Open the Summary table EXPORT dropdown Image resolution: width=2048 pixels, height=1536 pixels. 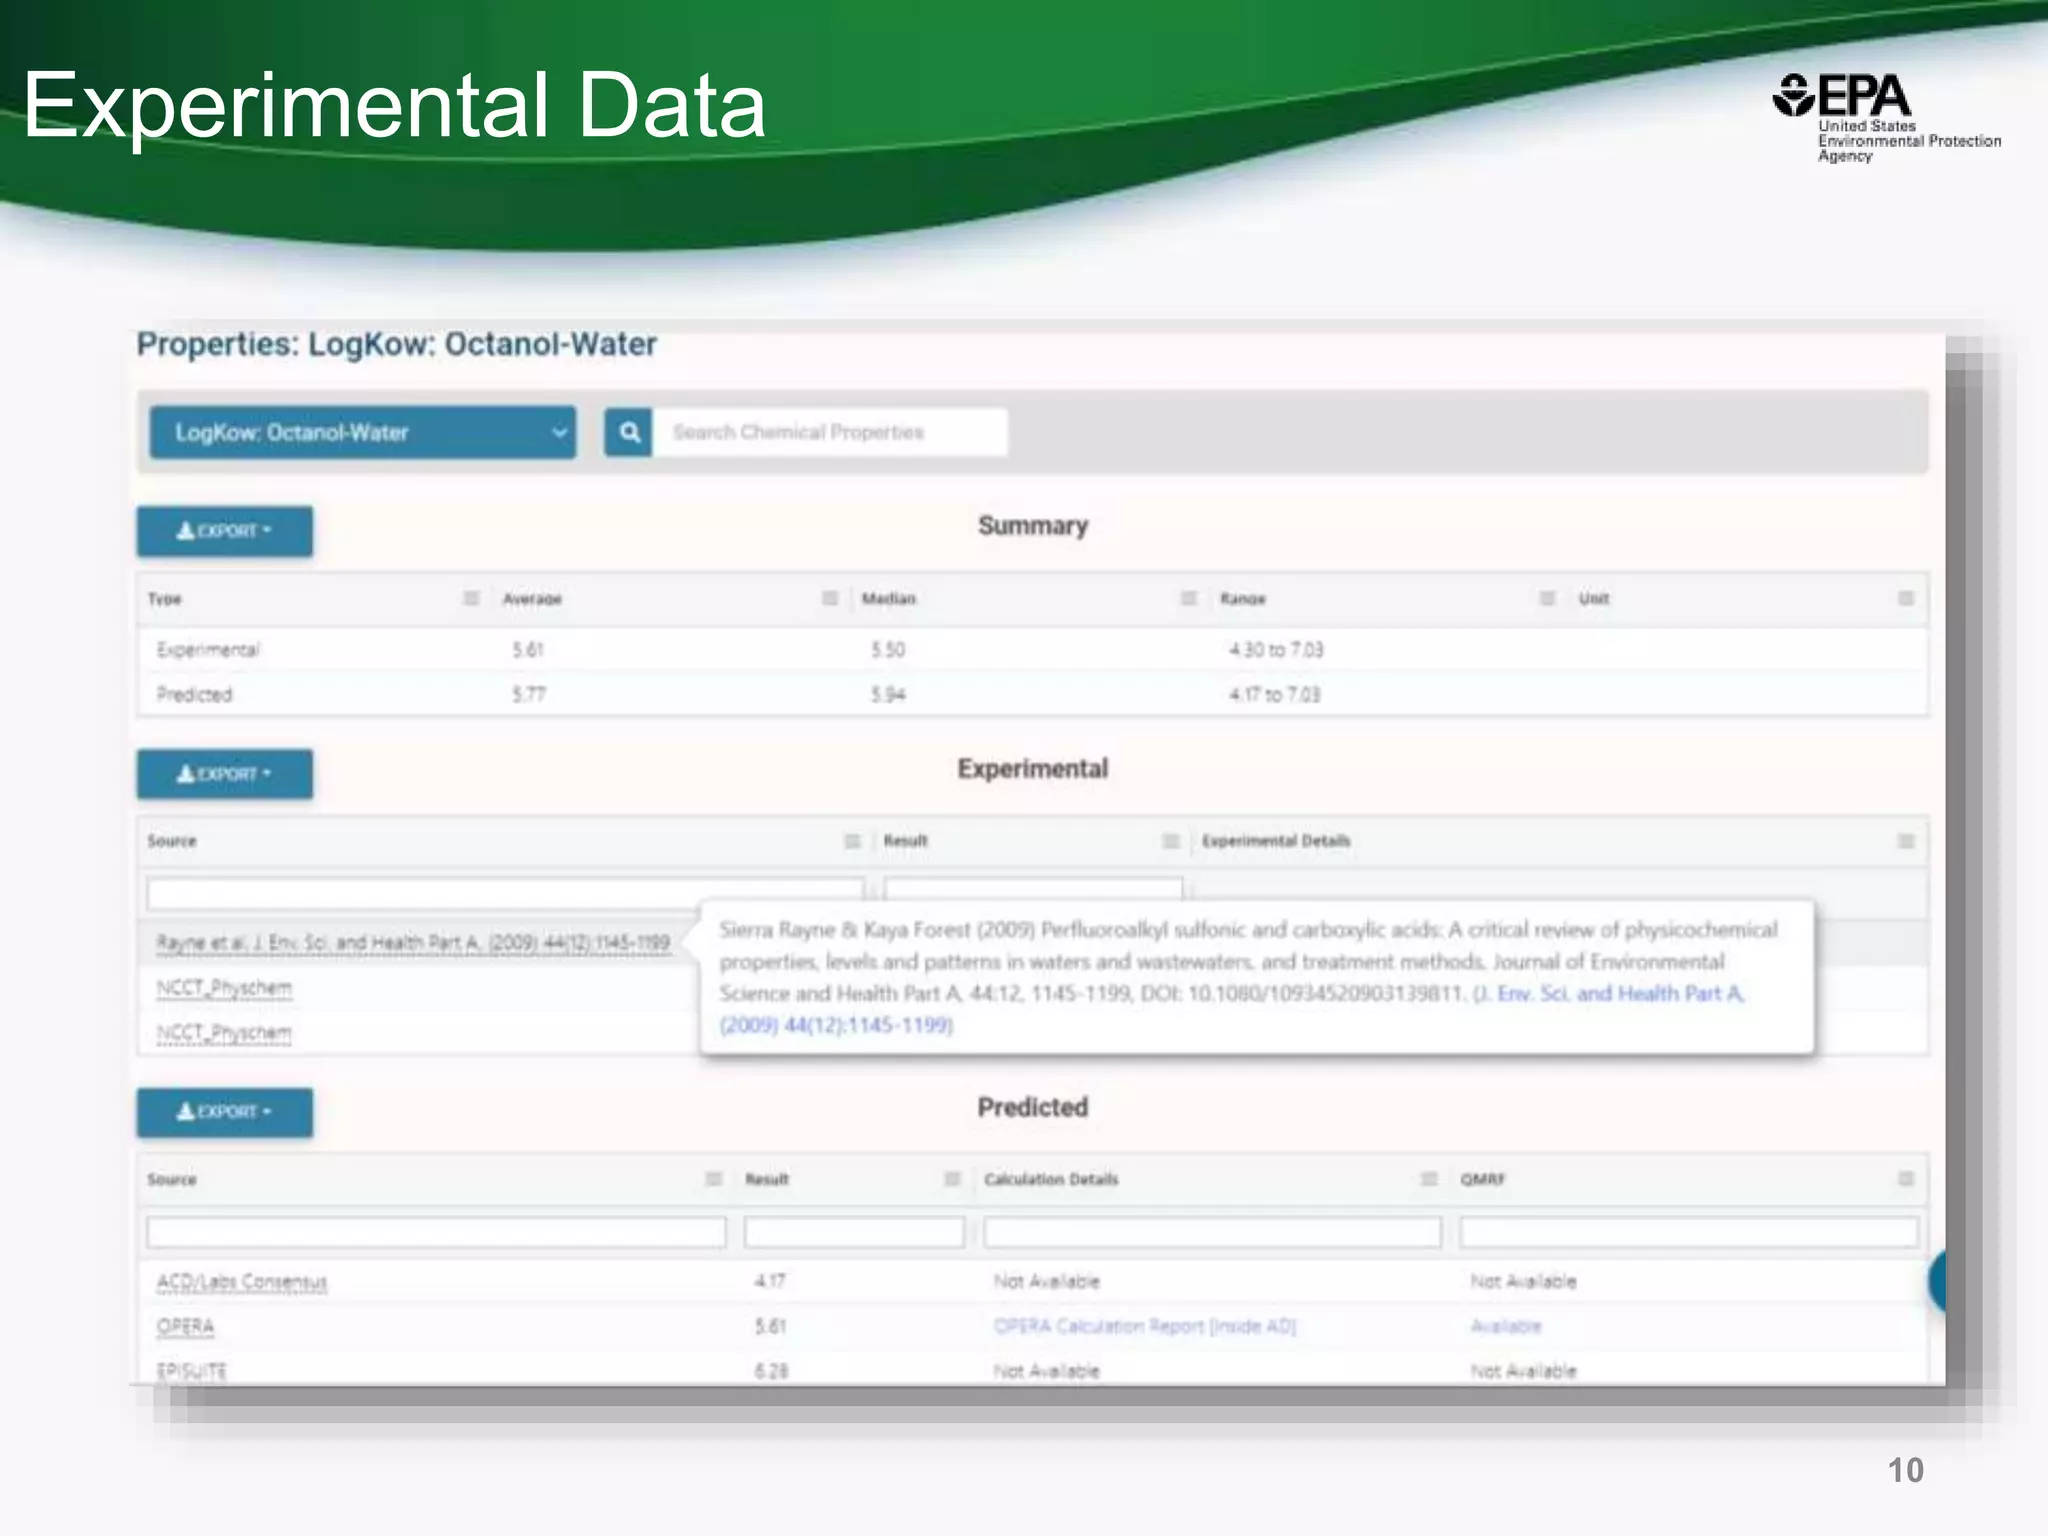[x=225, y=531]
